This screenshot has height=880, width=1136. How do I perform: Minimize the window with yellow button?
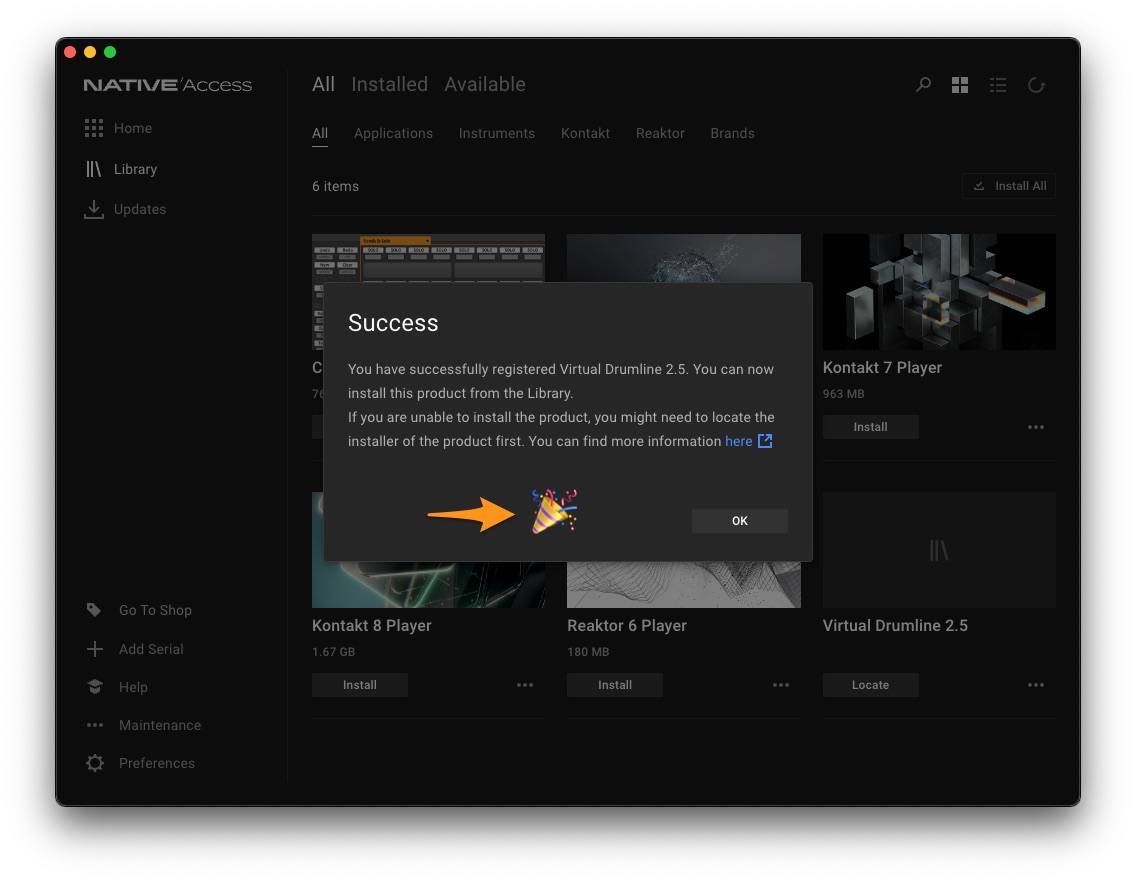coord(90,51)
